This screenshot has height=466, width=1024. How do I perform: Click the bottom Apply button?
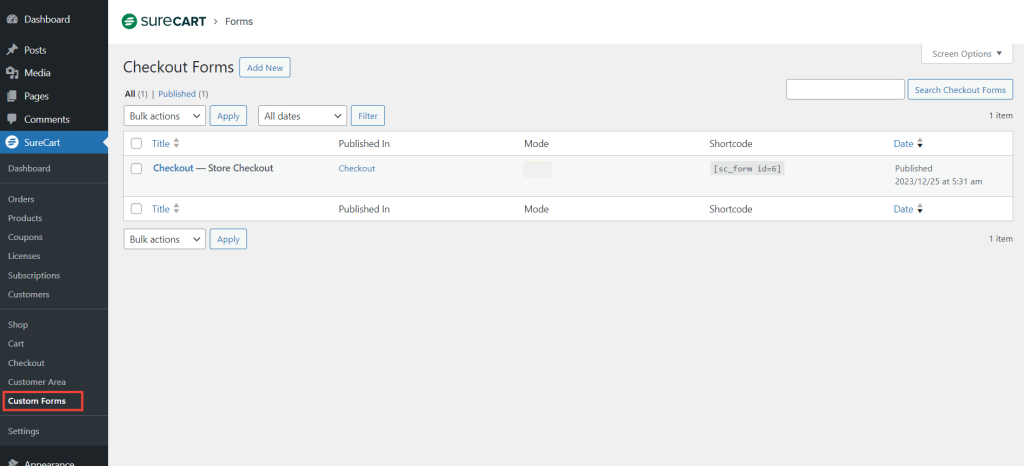click(x=228, y=239)
